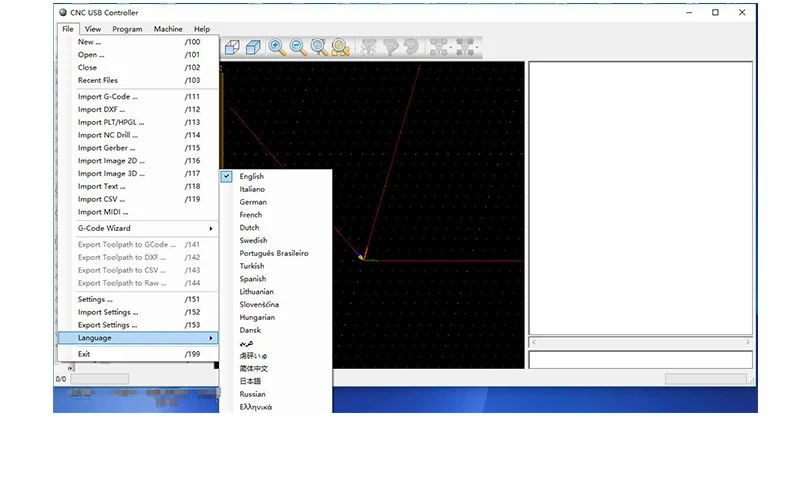Click the third greyed-out tornado toolbar icon
Viewport: 800px width, 482px height.
[411, 47]
